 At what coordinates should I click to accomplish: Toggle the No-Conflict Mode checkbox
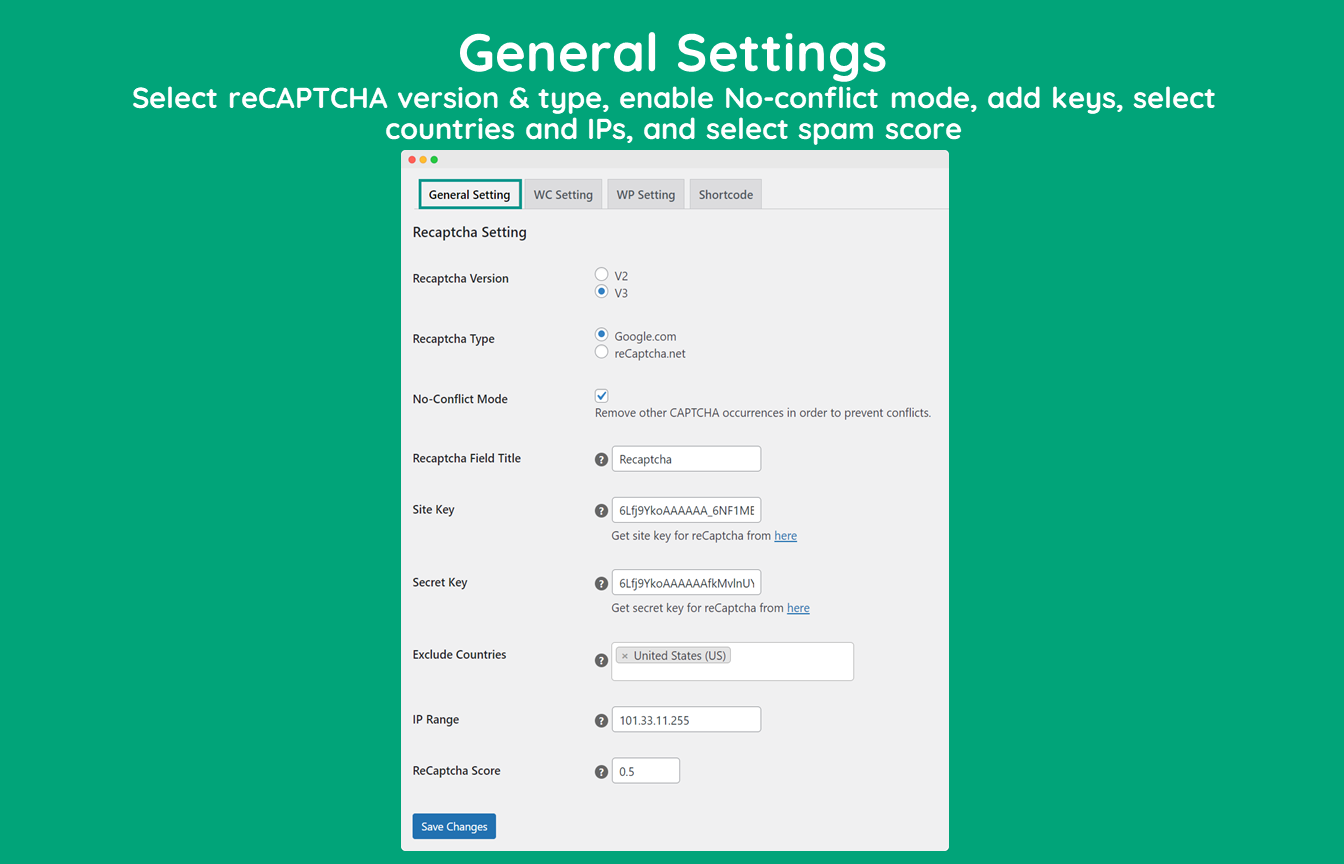602,396
